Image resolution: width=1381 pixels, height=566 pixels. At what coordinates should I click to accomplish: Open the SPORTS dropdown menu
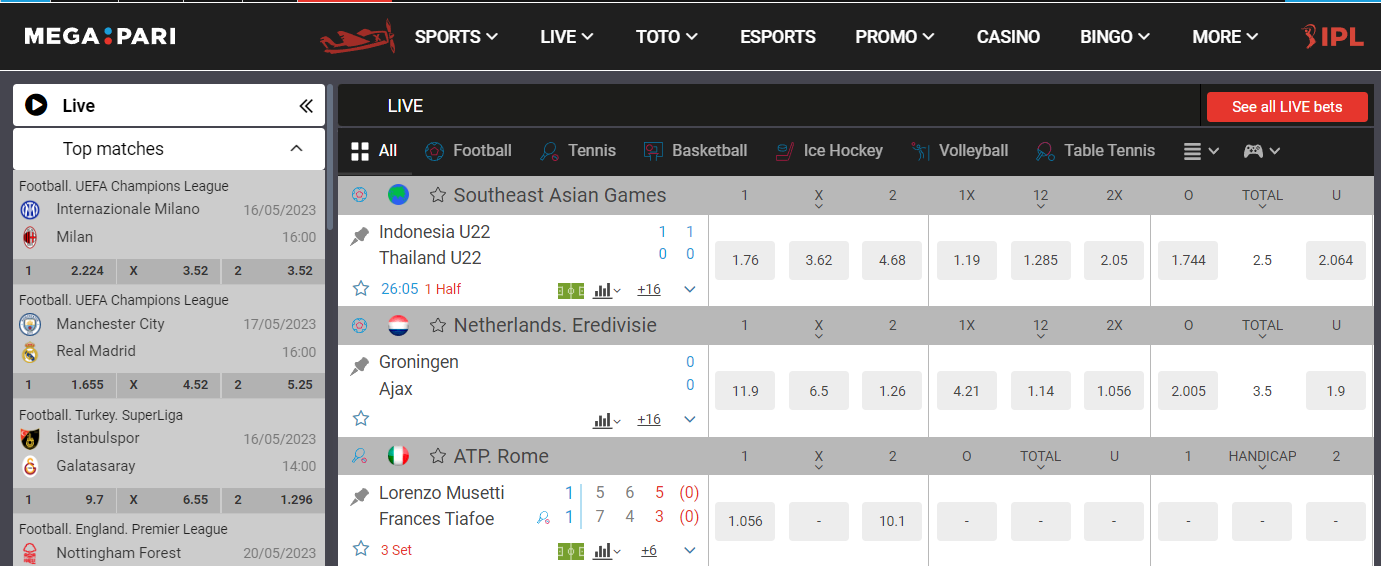point(456,37)
